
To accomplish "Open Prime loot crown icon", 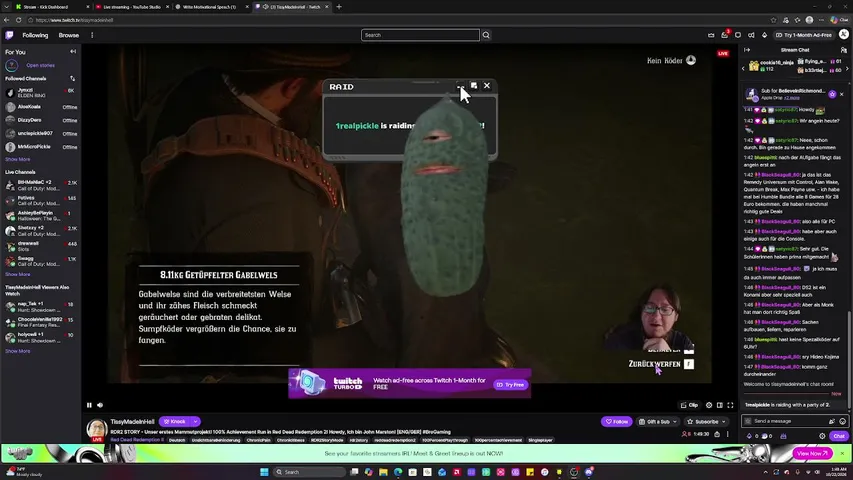I will pyautogui.click(x=711, y=35).
